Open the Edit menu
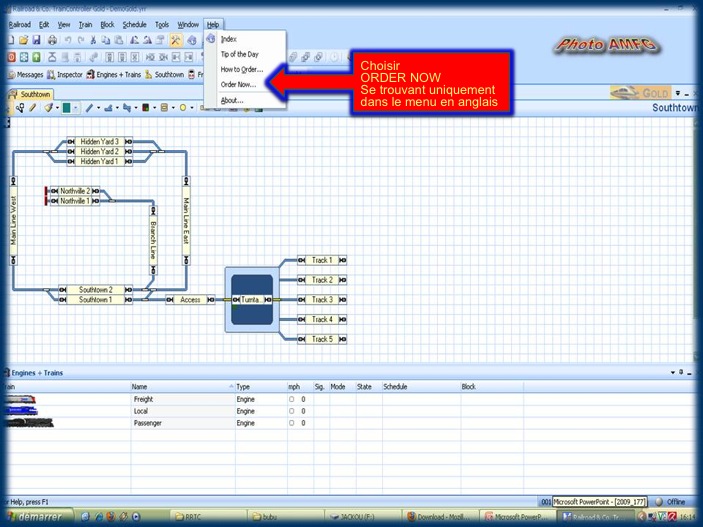Image resolution: width=703 pixels, height=527 pixels. coord(44,25)
